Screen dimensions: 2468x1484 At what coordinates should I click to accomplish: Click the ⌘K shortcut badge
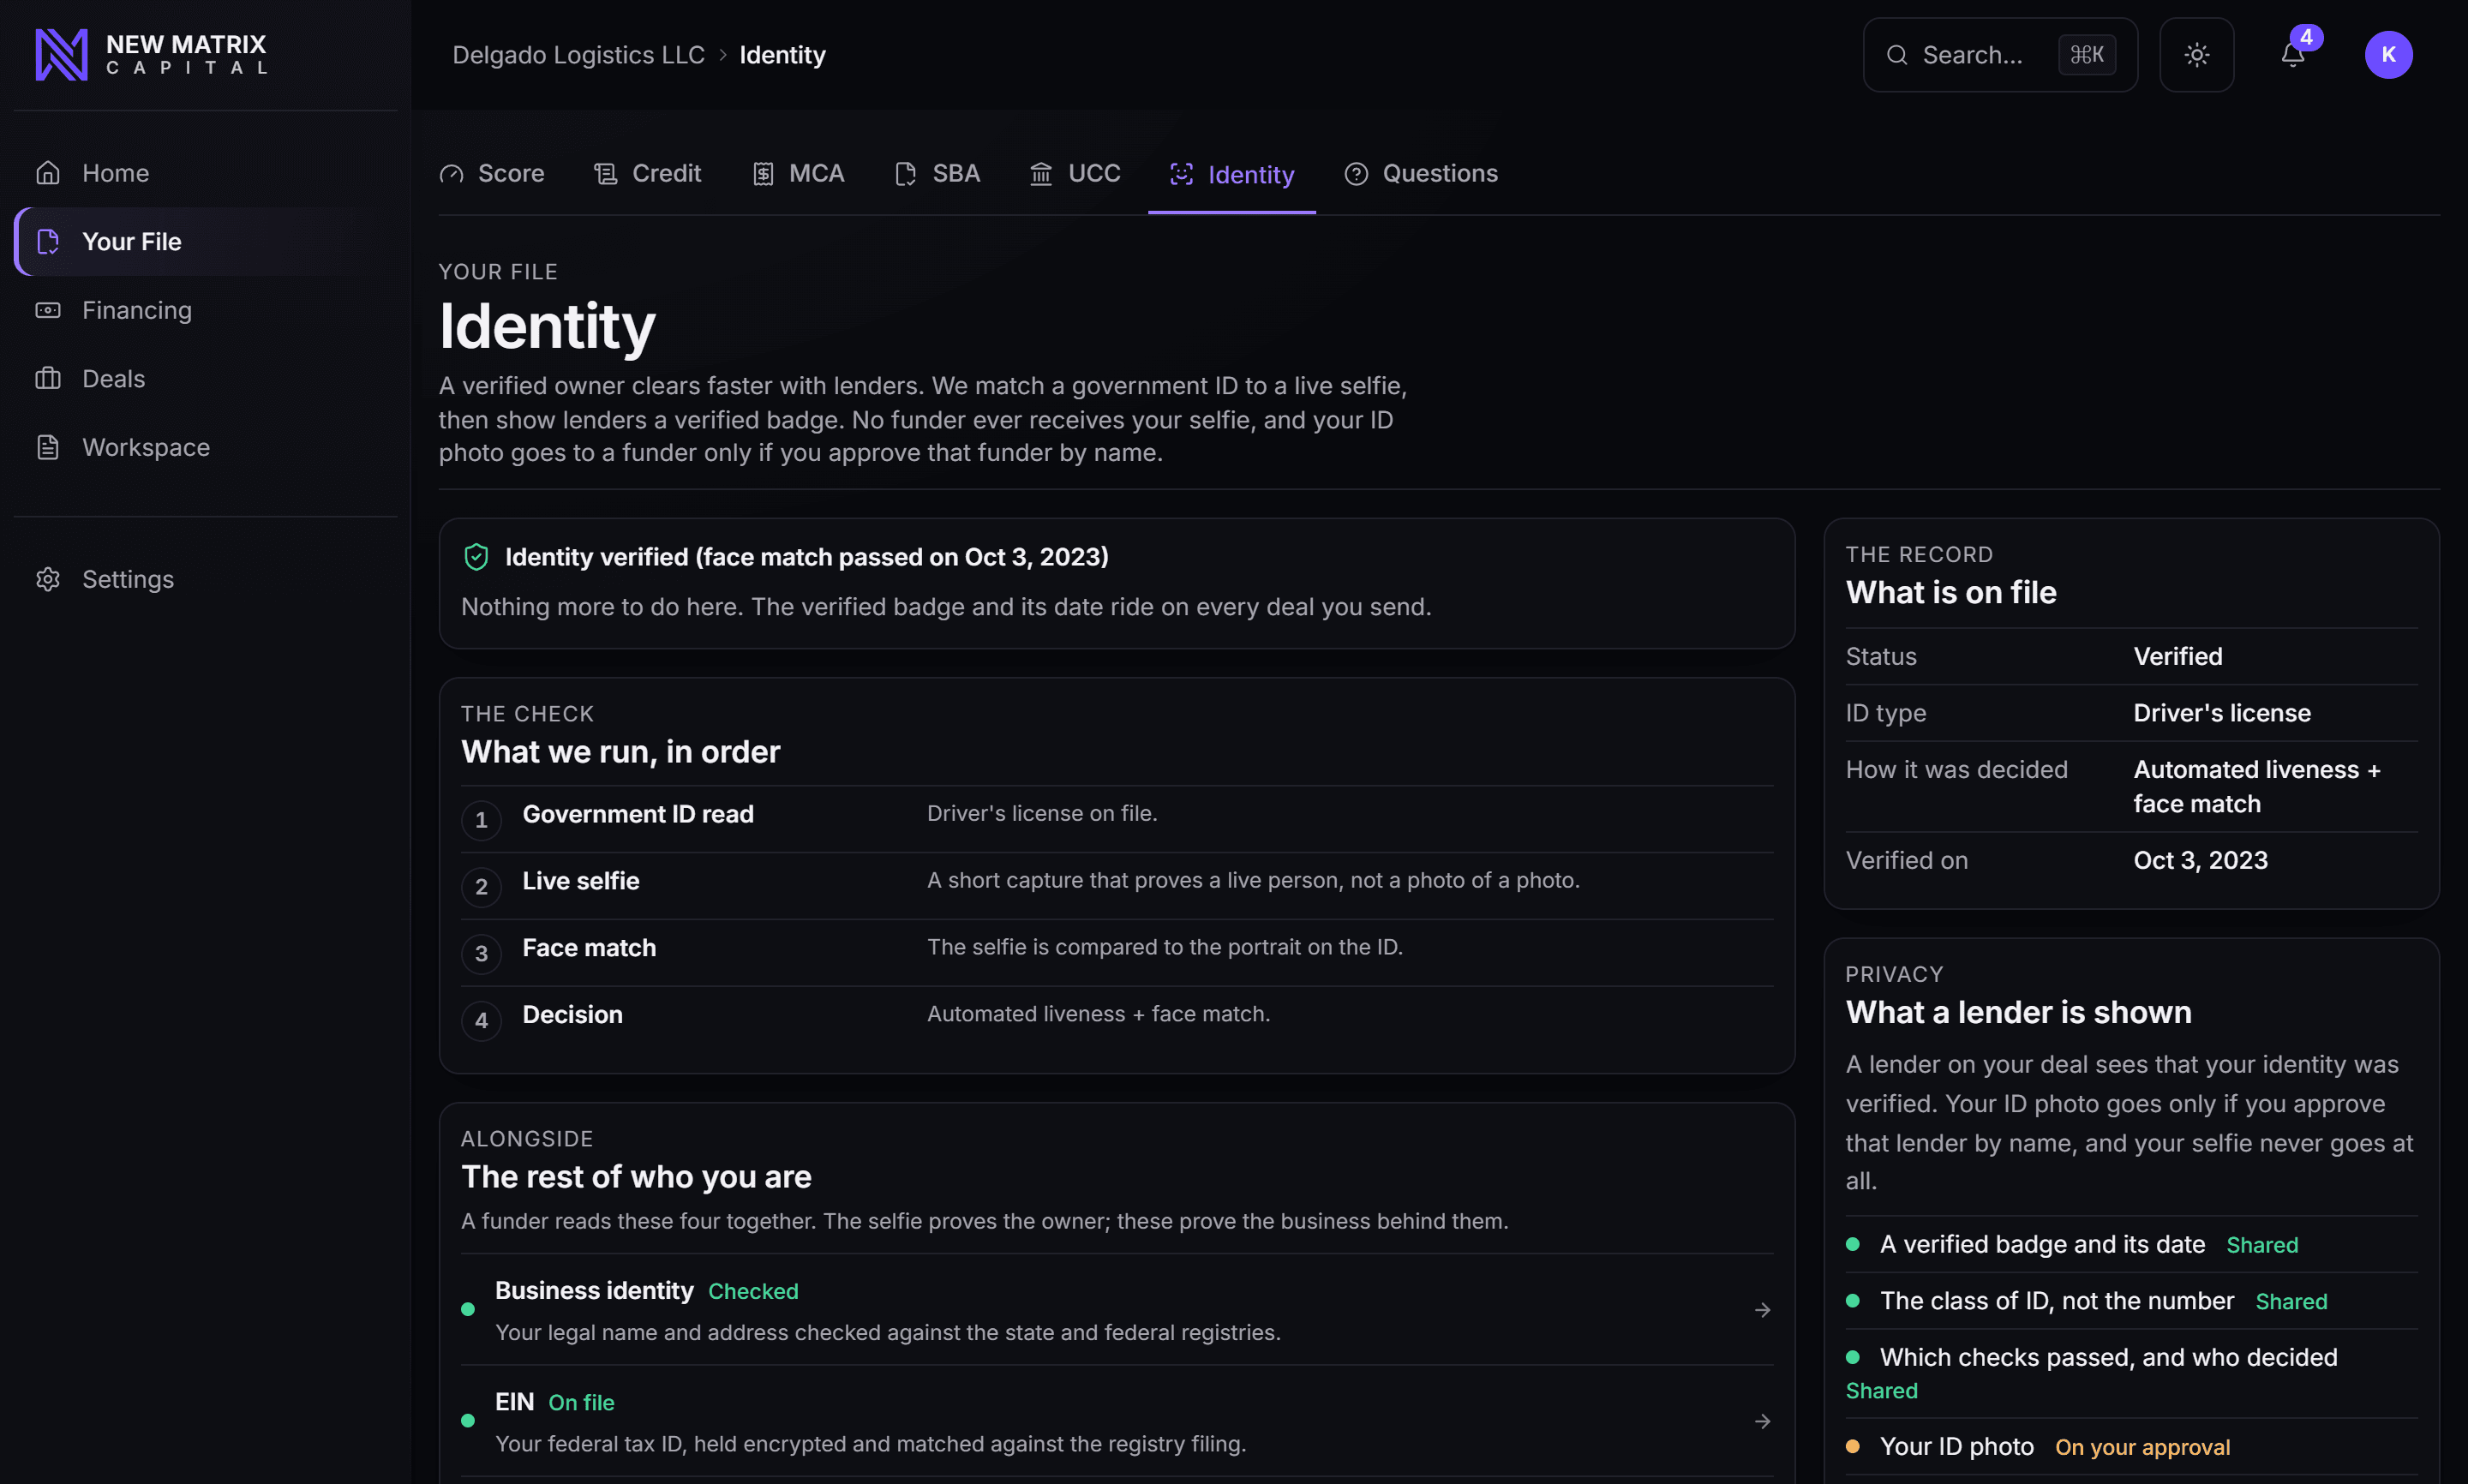2086,54
